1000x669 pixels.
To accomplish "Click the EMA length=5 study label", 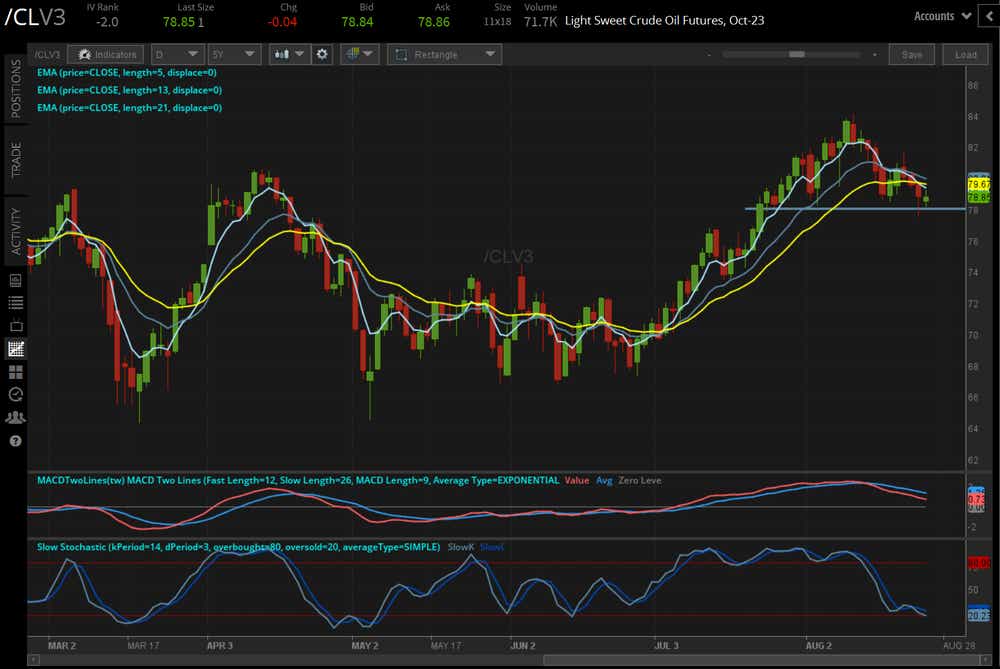I will pyautogui.click(x=126, y=73).
